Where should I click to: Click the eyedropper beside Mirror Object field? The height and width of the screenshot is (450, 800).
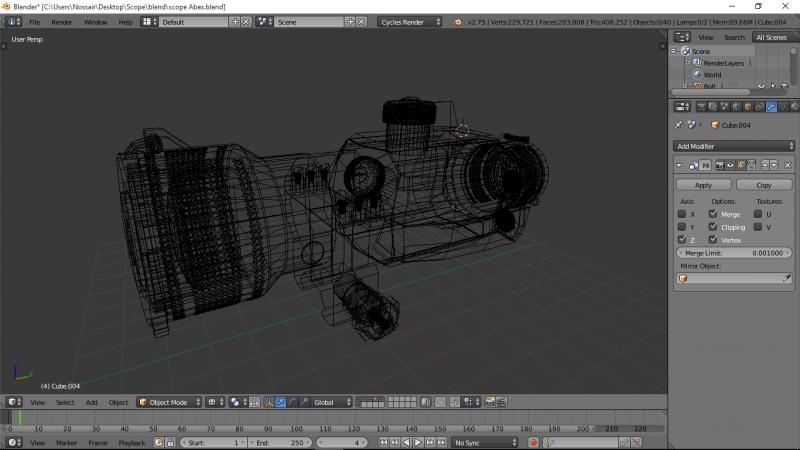point(787,278)
